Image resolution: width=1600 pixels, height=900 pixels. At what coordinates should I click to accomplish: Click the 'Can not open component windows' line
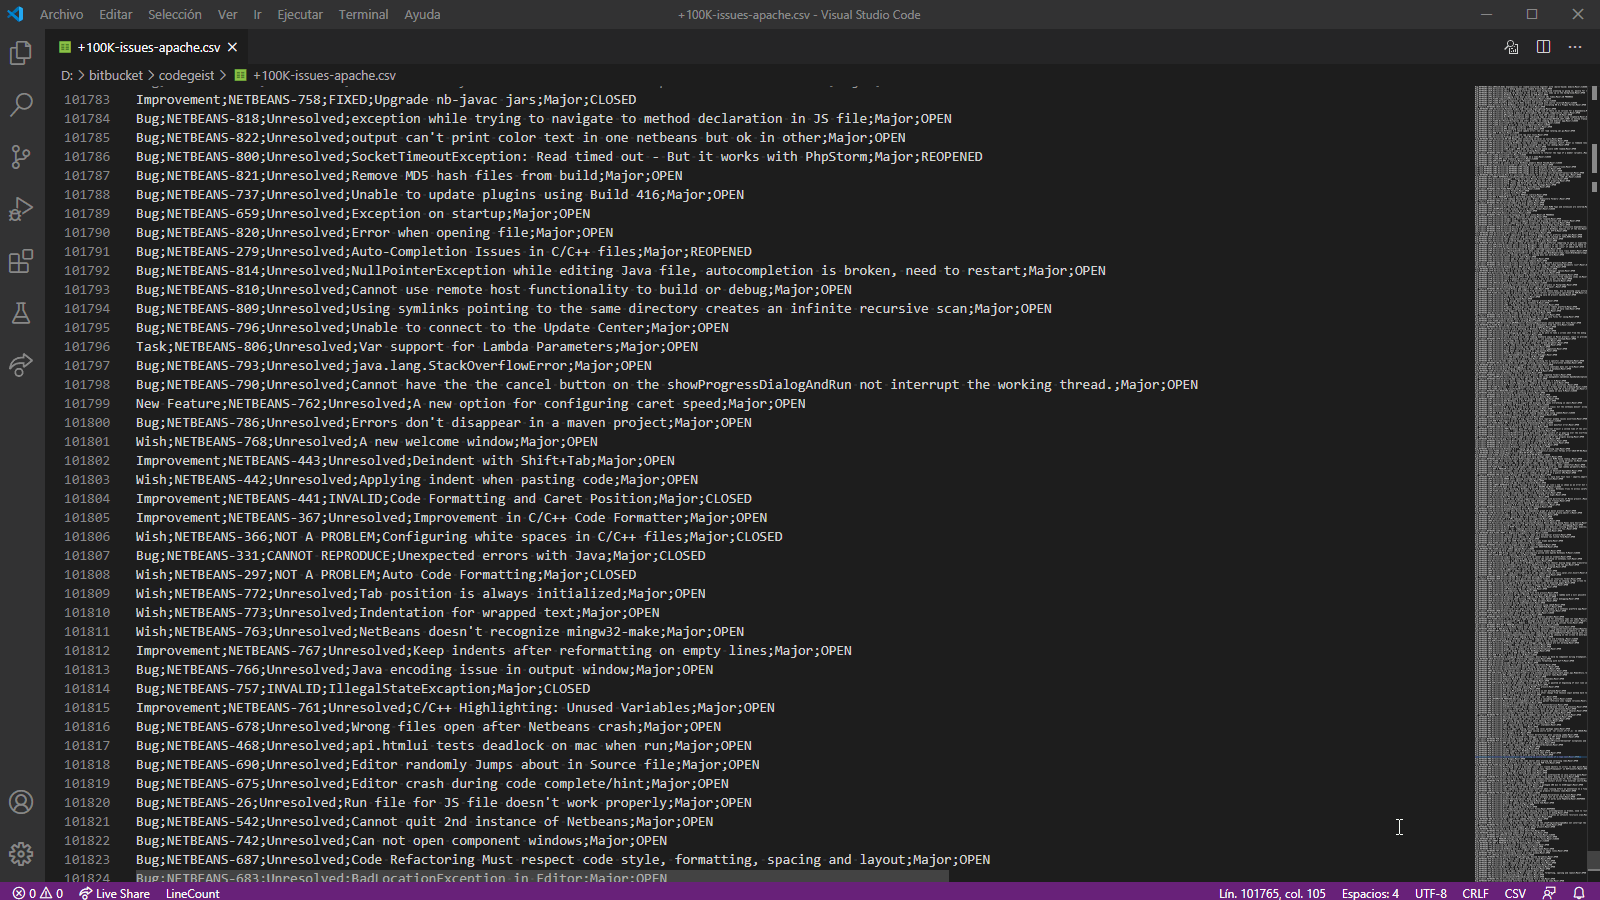401,841
